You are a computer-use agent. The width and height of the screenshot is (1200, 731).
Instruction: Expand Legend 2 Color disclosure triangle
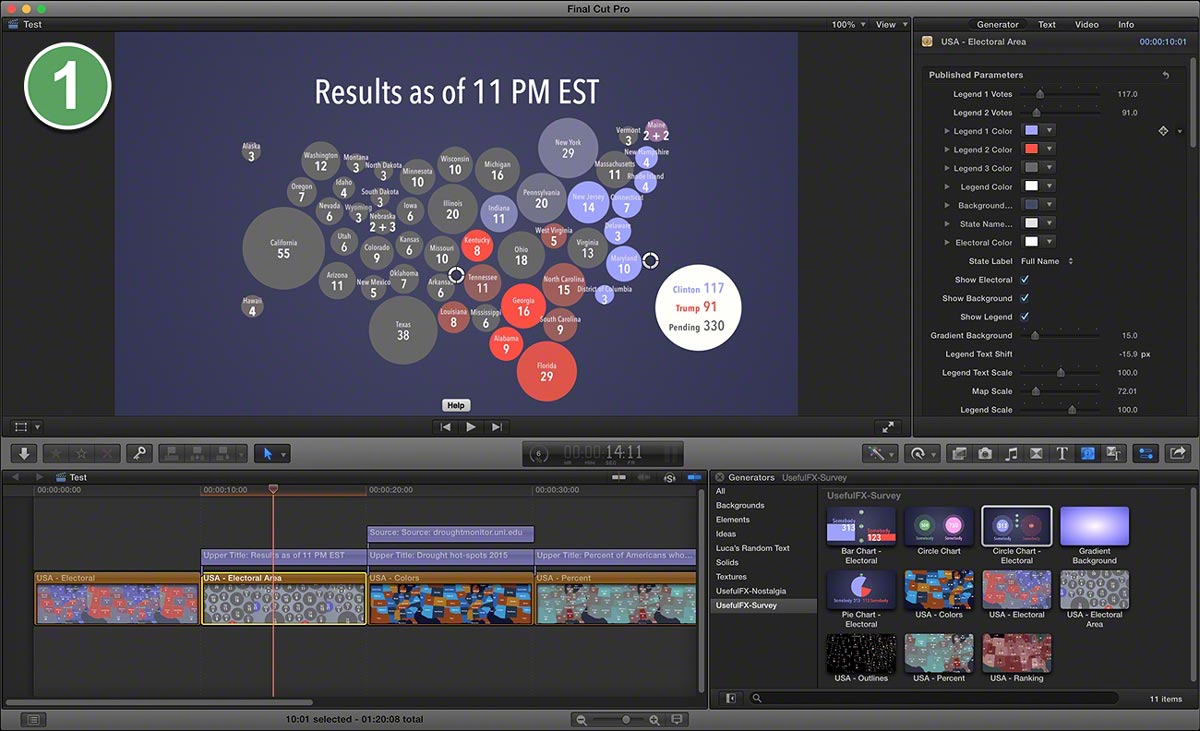[947, 150]
